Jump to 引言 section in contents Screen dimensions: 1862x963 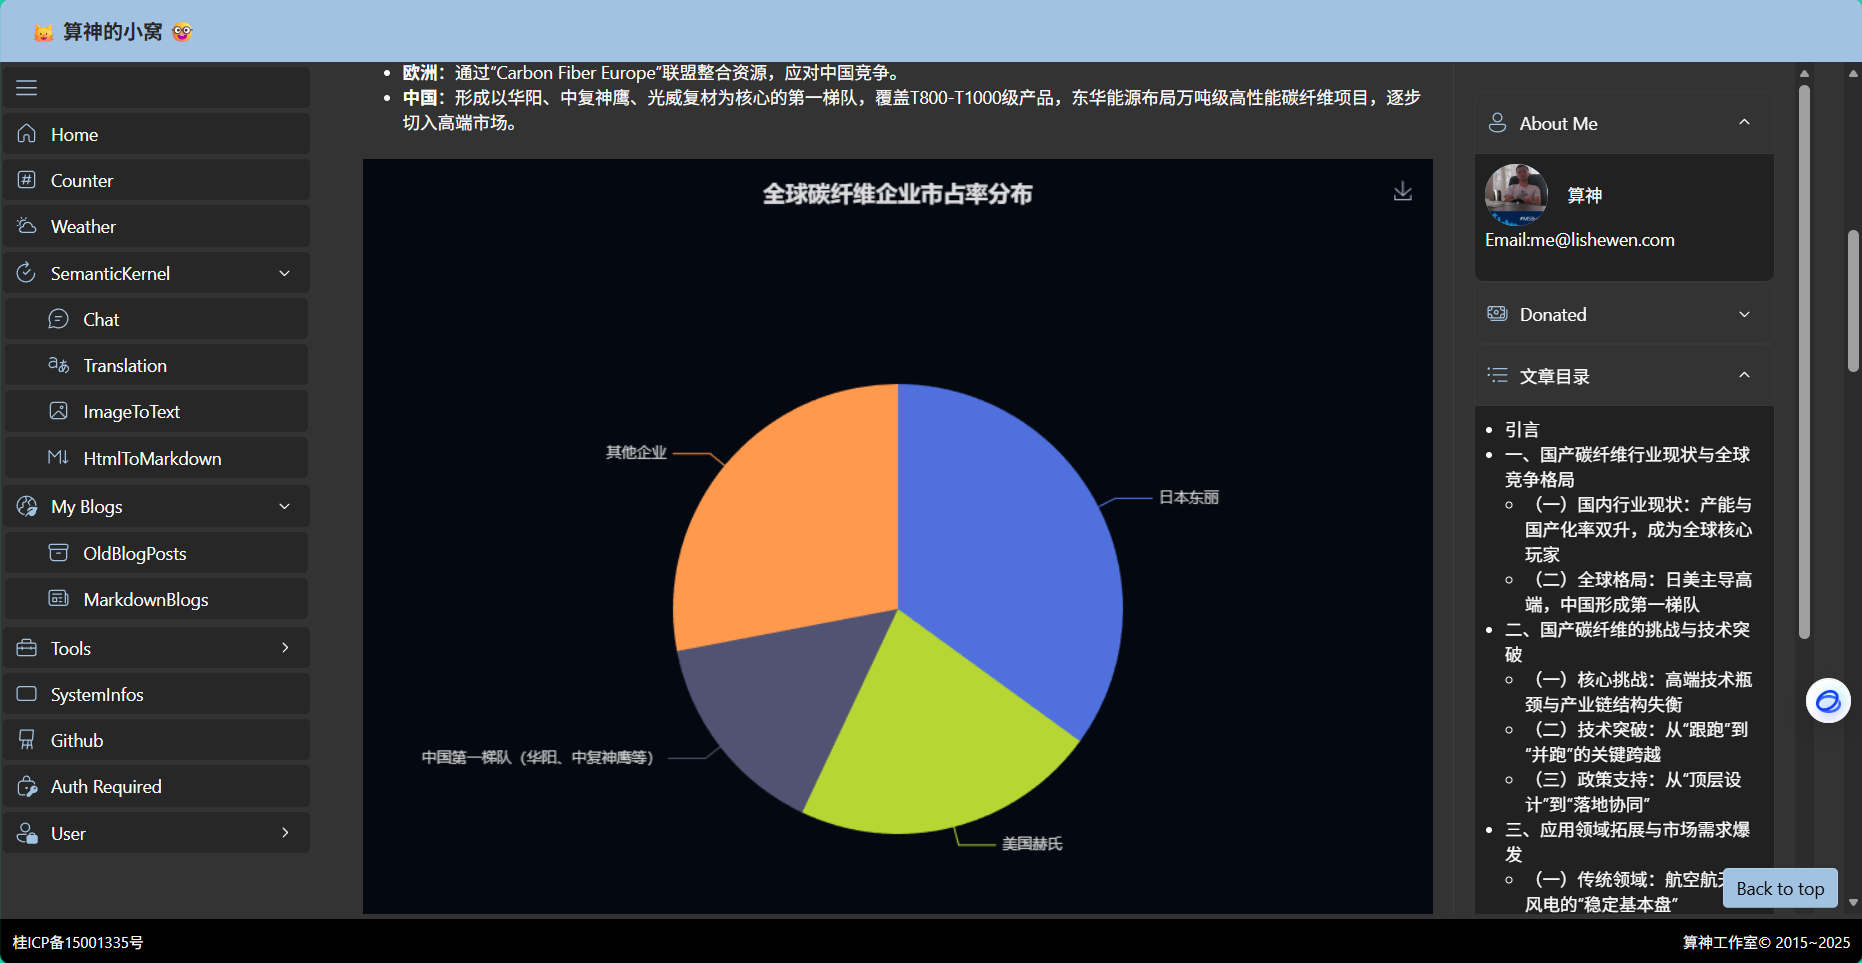1522,430
